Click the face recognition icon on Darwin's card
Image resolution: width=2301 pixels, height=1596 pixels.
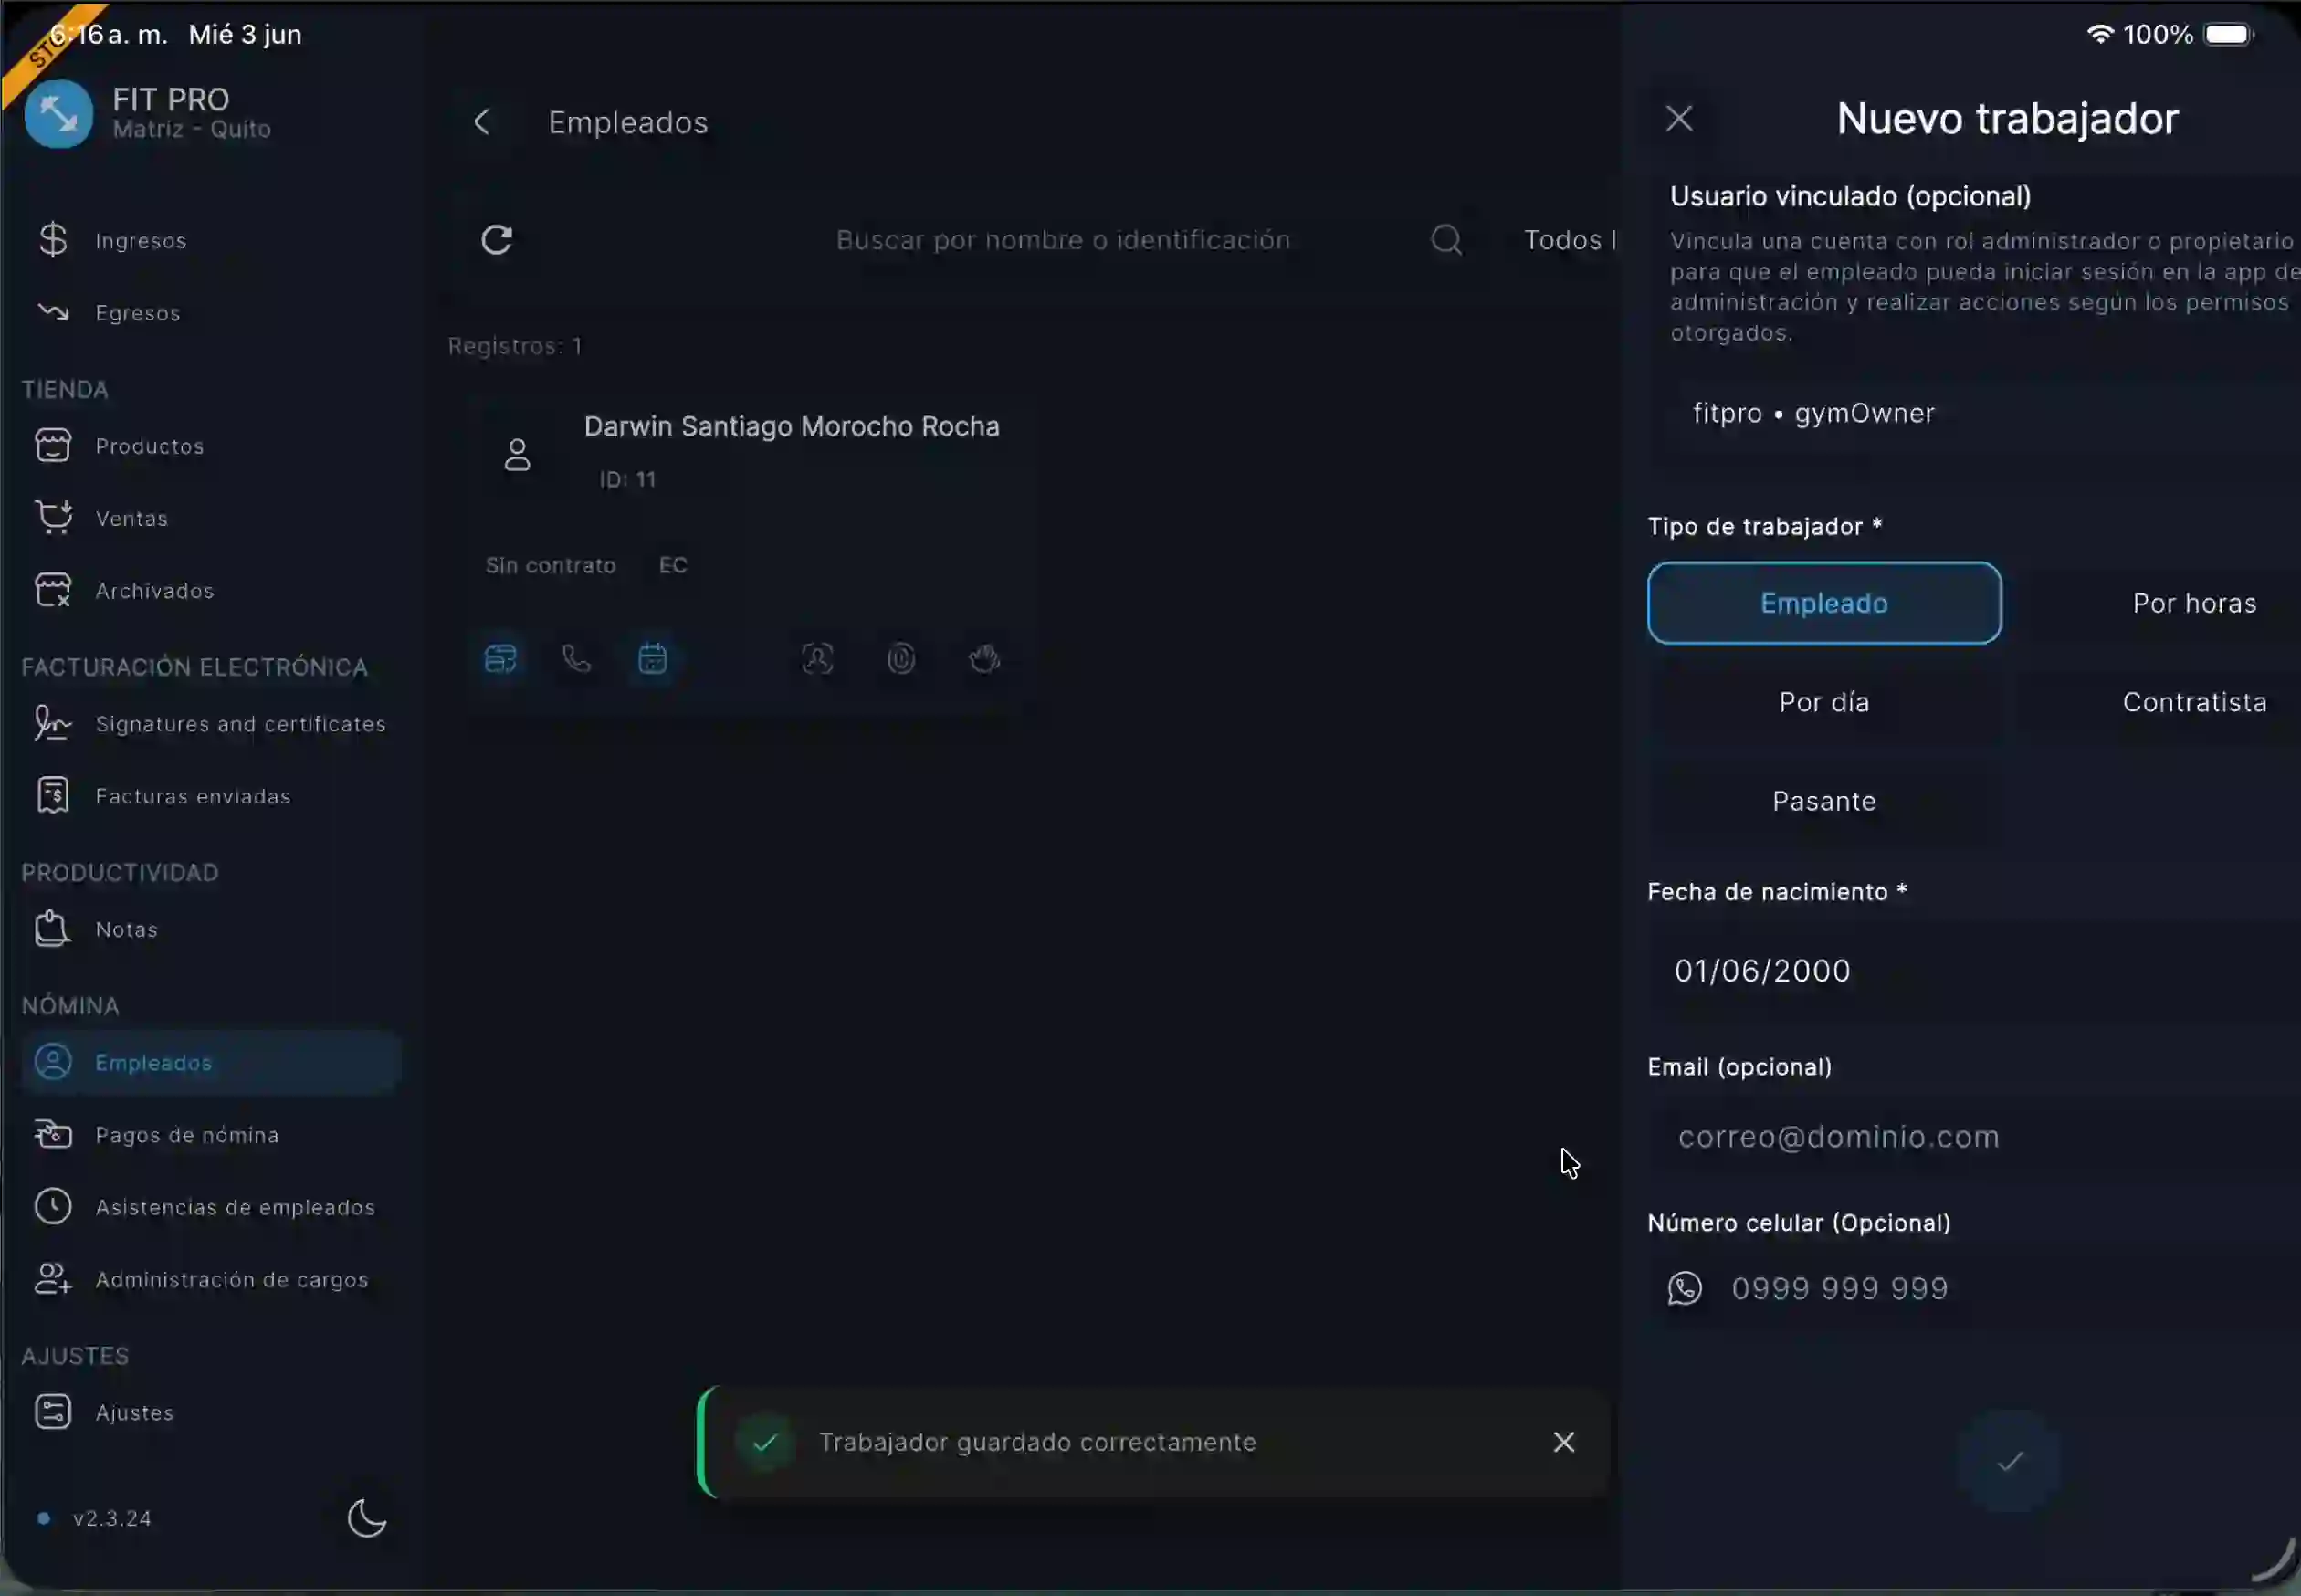[x=817, y=659]
